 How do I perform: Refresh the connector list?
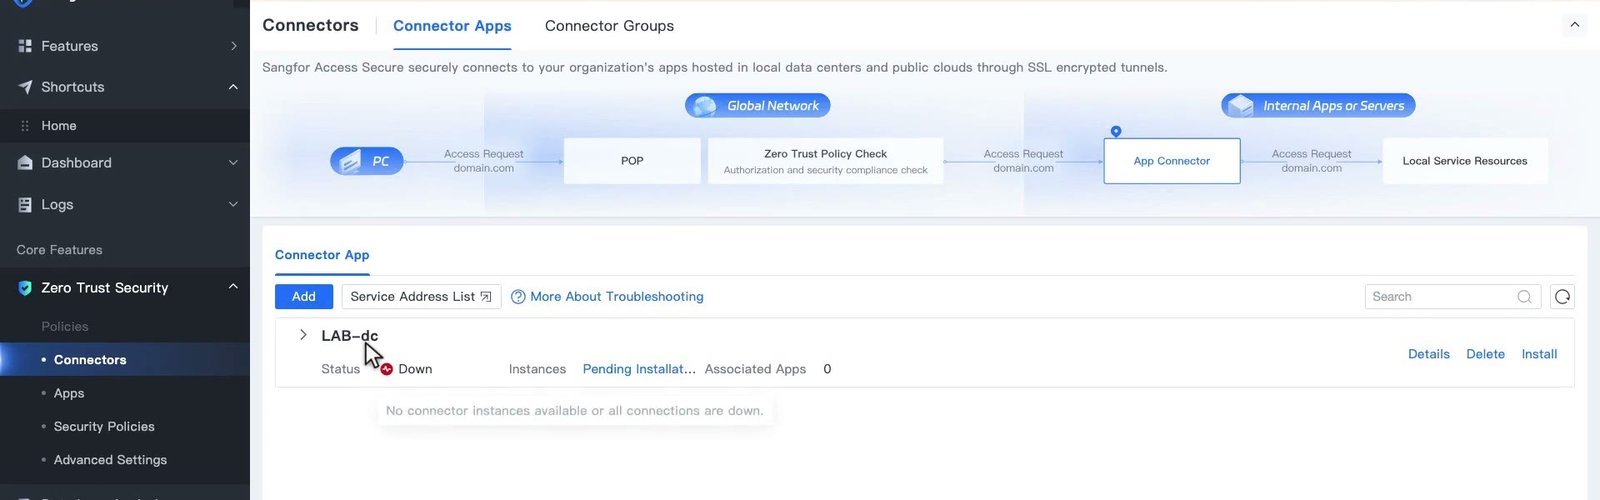(x=1562, y=297)
